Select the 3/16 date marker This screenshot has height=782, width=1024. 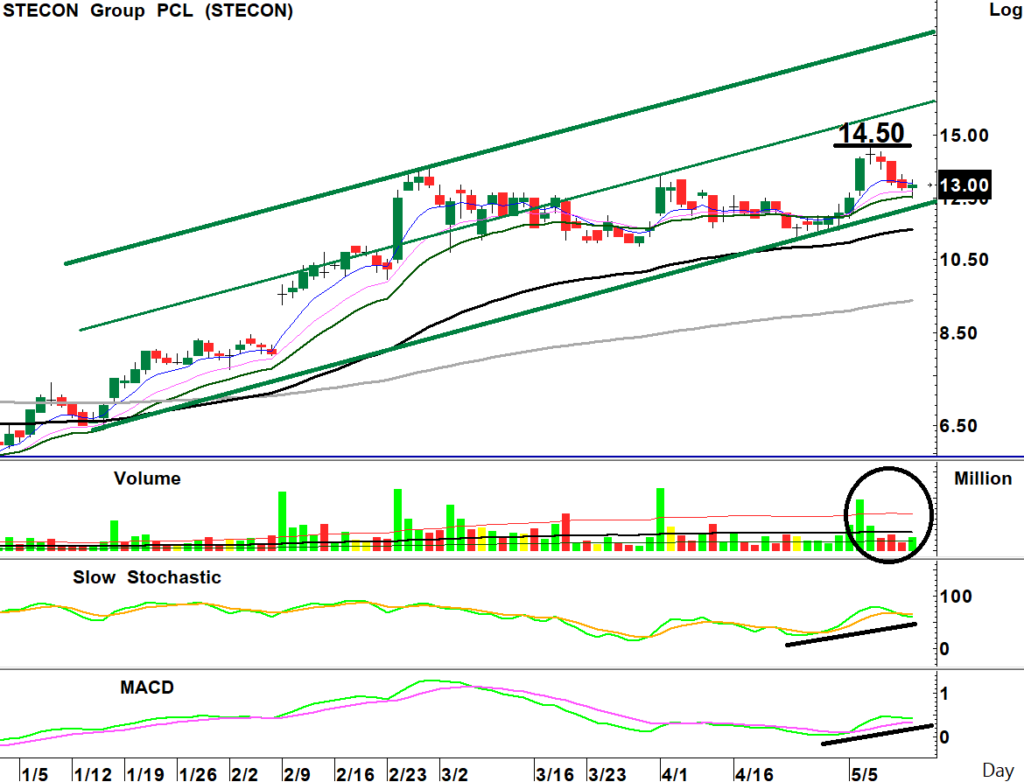555,775
